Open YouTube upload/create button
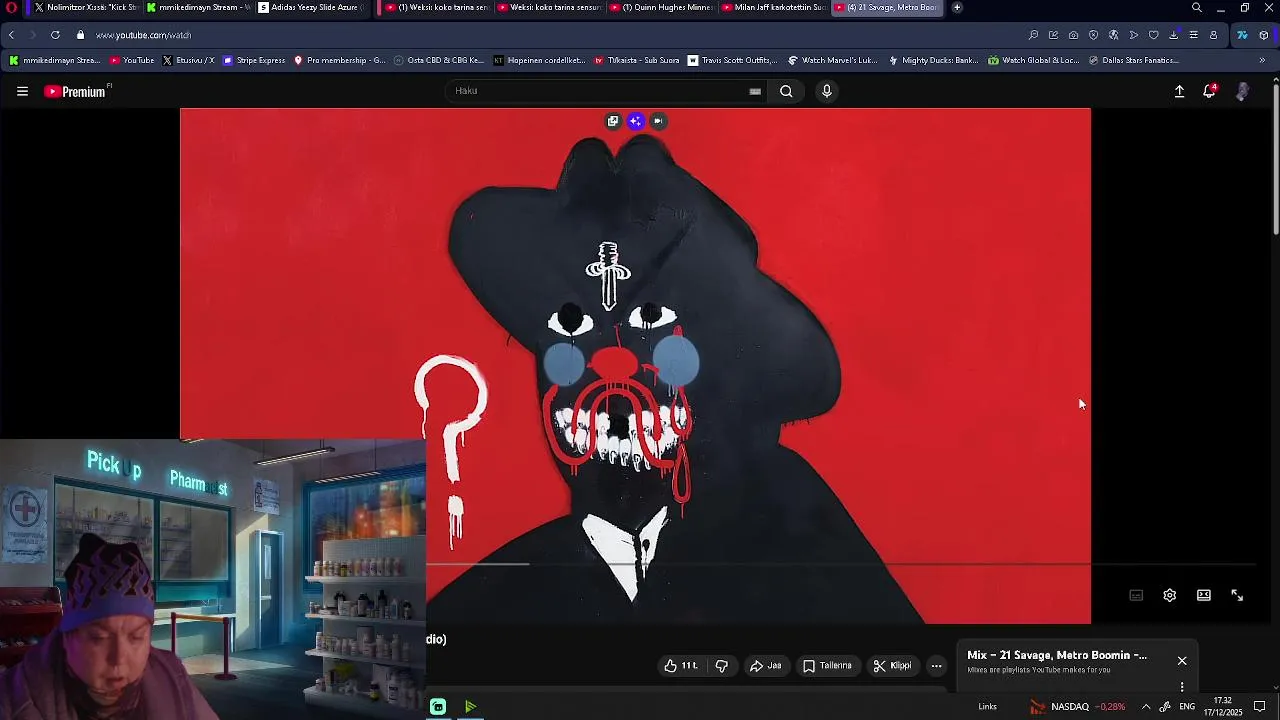Image resolution: width=1280 pixels, height=720 pixels. coord(1179,91)
